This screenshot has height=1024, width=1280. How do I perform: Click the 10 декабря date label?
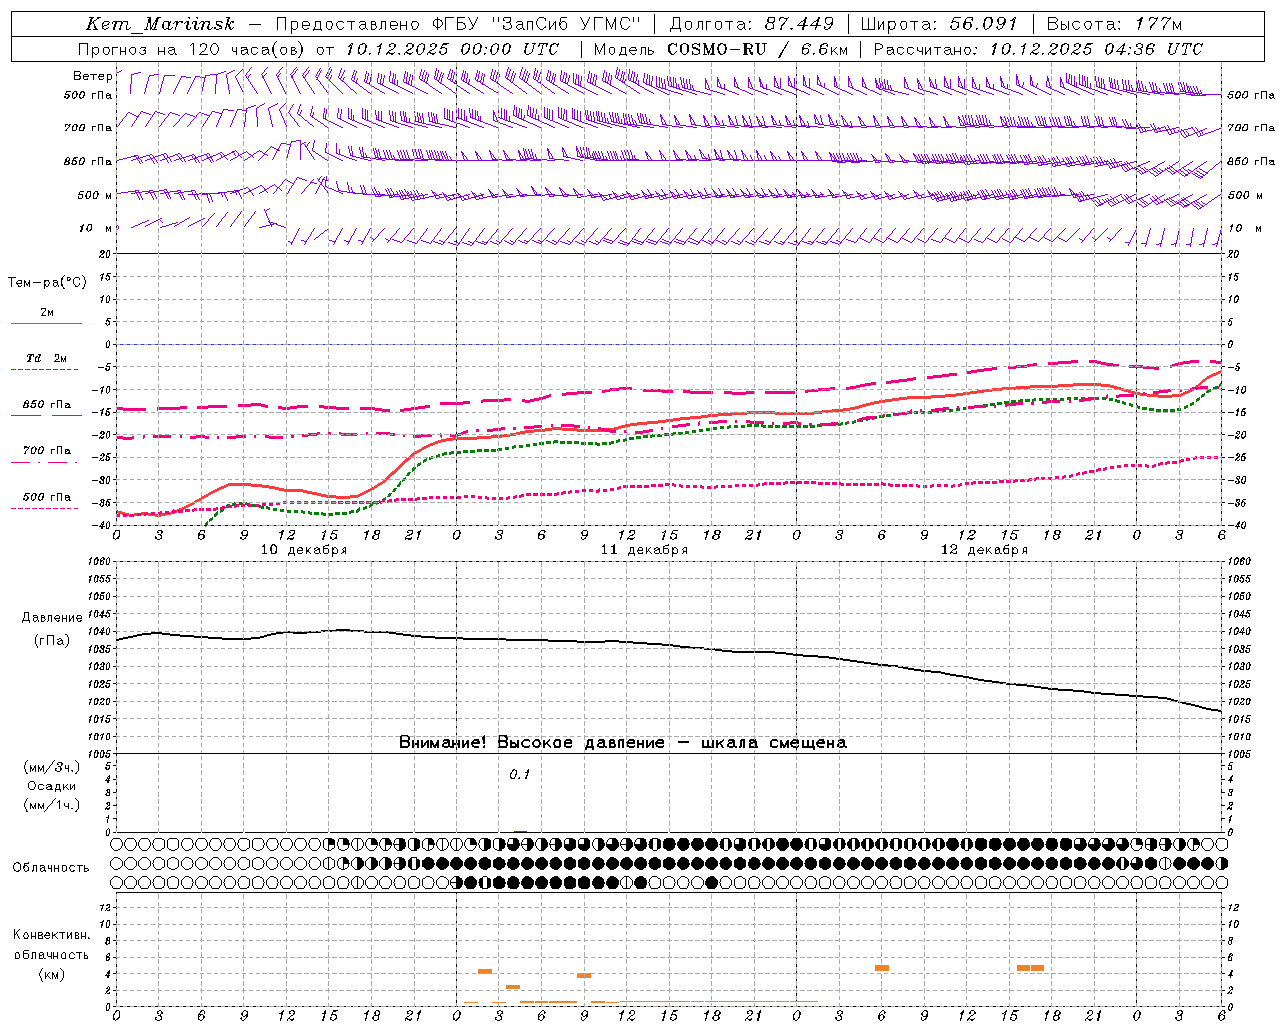coord(304,550)
